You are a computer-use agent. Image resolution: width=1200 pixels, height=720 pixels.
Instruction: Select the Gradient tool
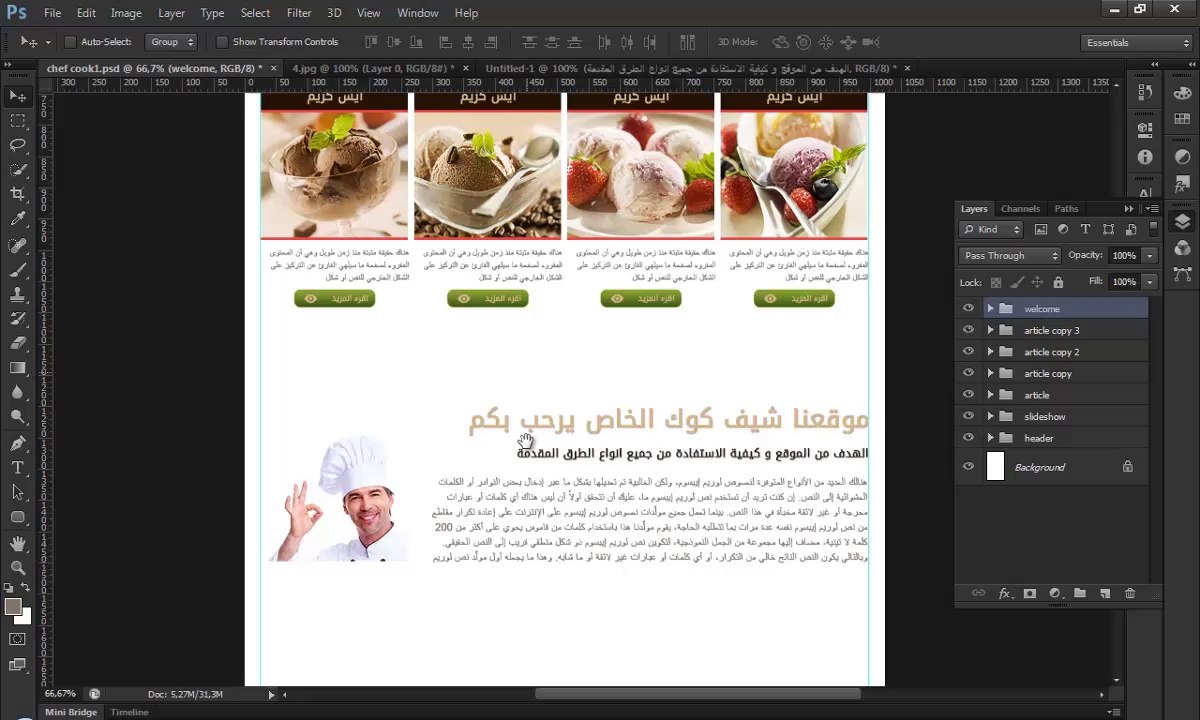pos(18,368)
